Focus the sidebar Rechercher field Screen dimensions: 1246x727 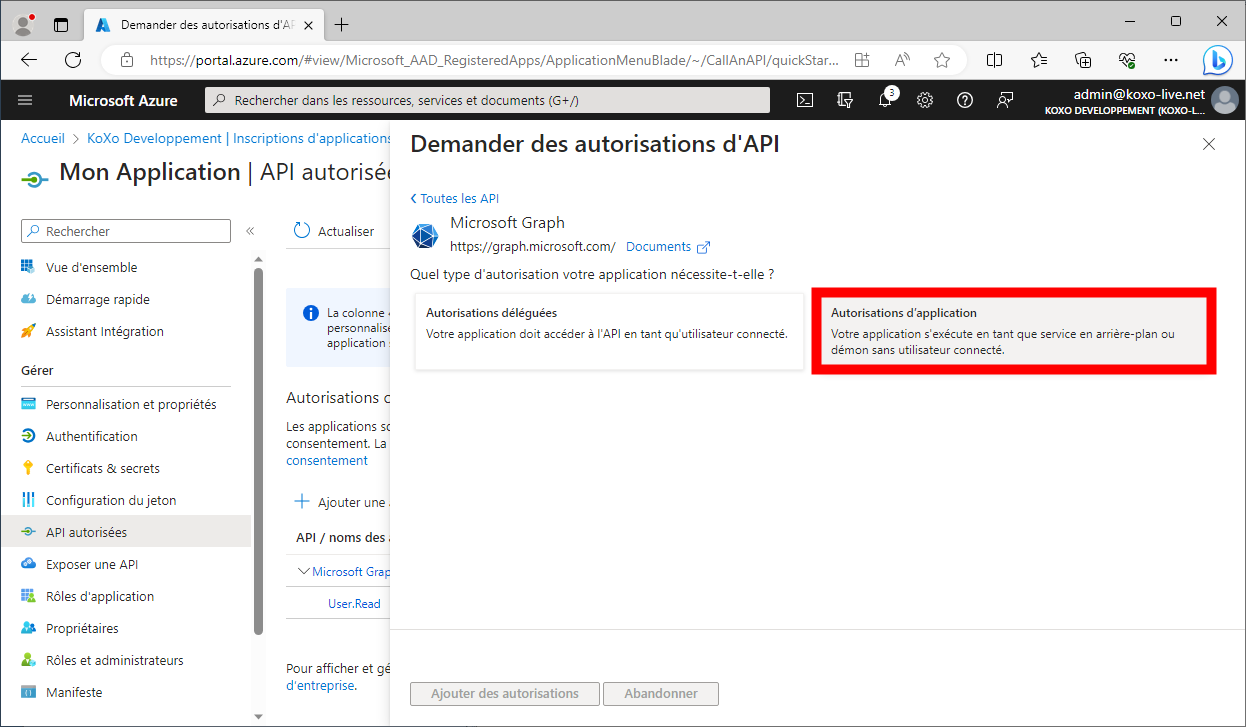[x=126, y=231]
